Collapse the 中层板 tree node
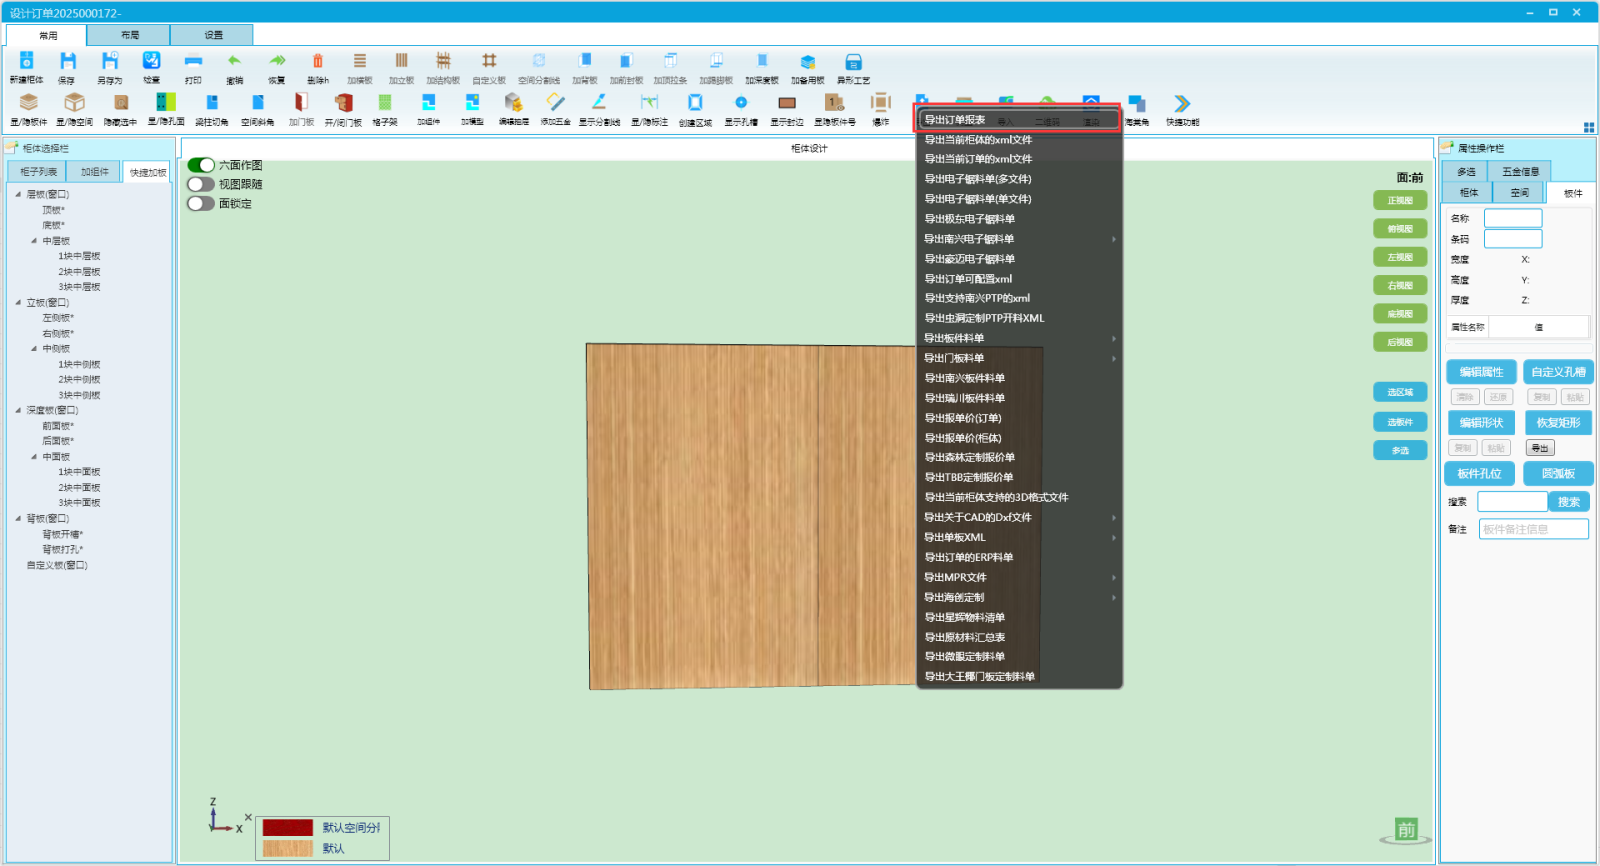The width and height of the screenshot is (1600, 866). click(x=34, y=241)
